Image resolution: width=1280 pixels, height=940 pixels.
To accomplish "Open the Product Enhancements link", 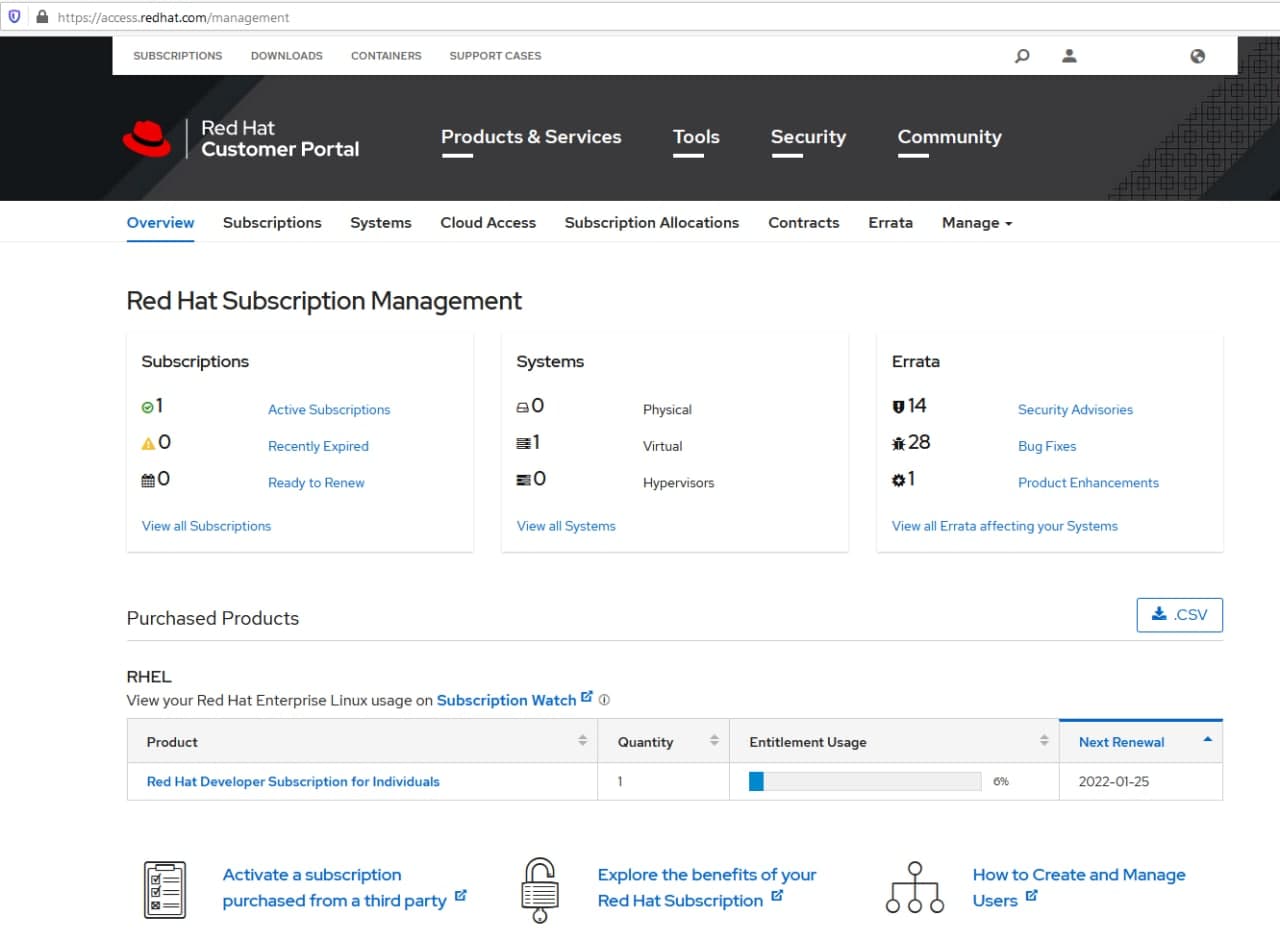I will point(1088,483).
